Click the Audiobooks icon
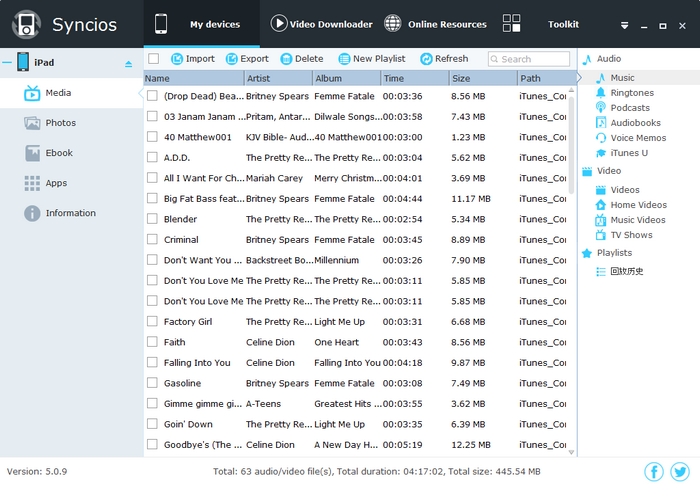This screenshot has width=700, height=487. coord(601,123)
